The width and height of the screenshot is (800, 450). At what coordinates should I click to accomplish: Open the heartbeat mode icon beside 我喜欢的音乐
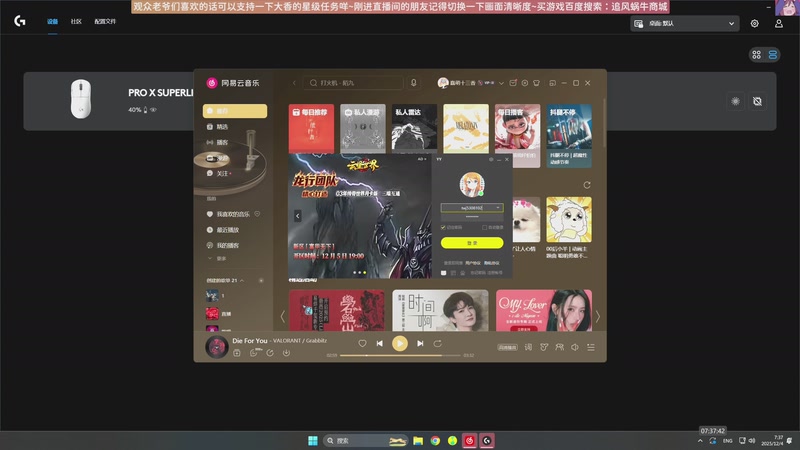(x=257, y=214)
